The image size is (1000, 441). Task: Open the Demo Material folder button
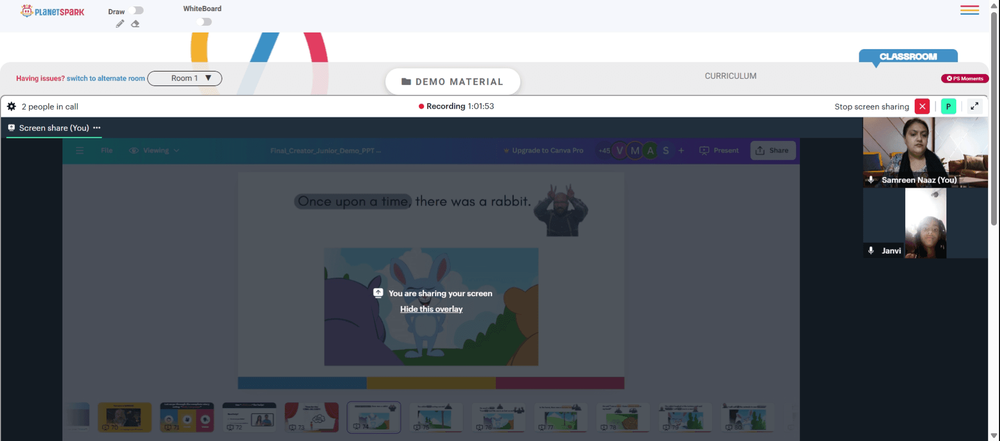(x=453, y=82)
